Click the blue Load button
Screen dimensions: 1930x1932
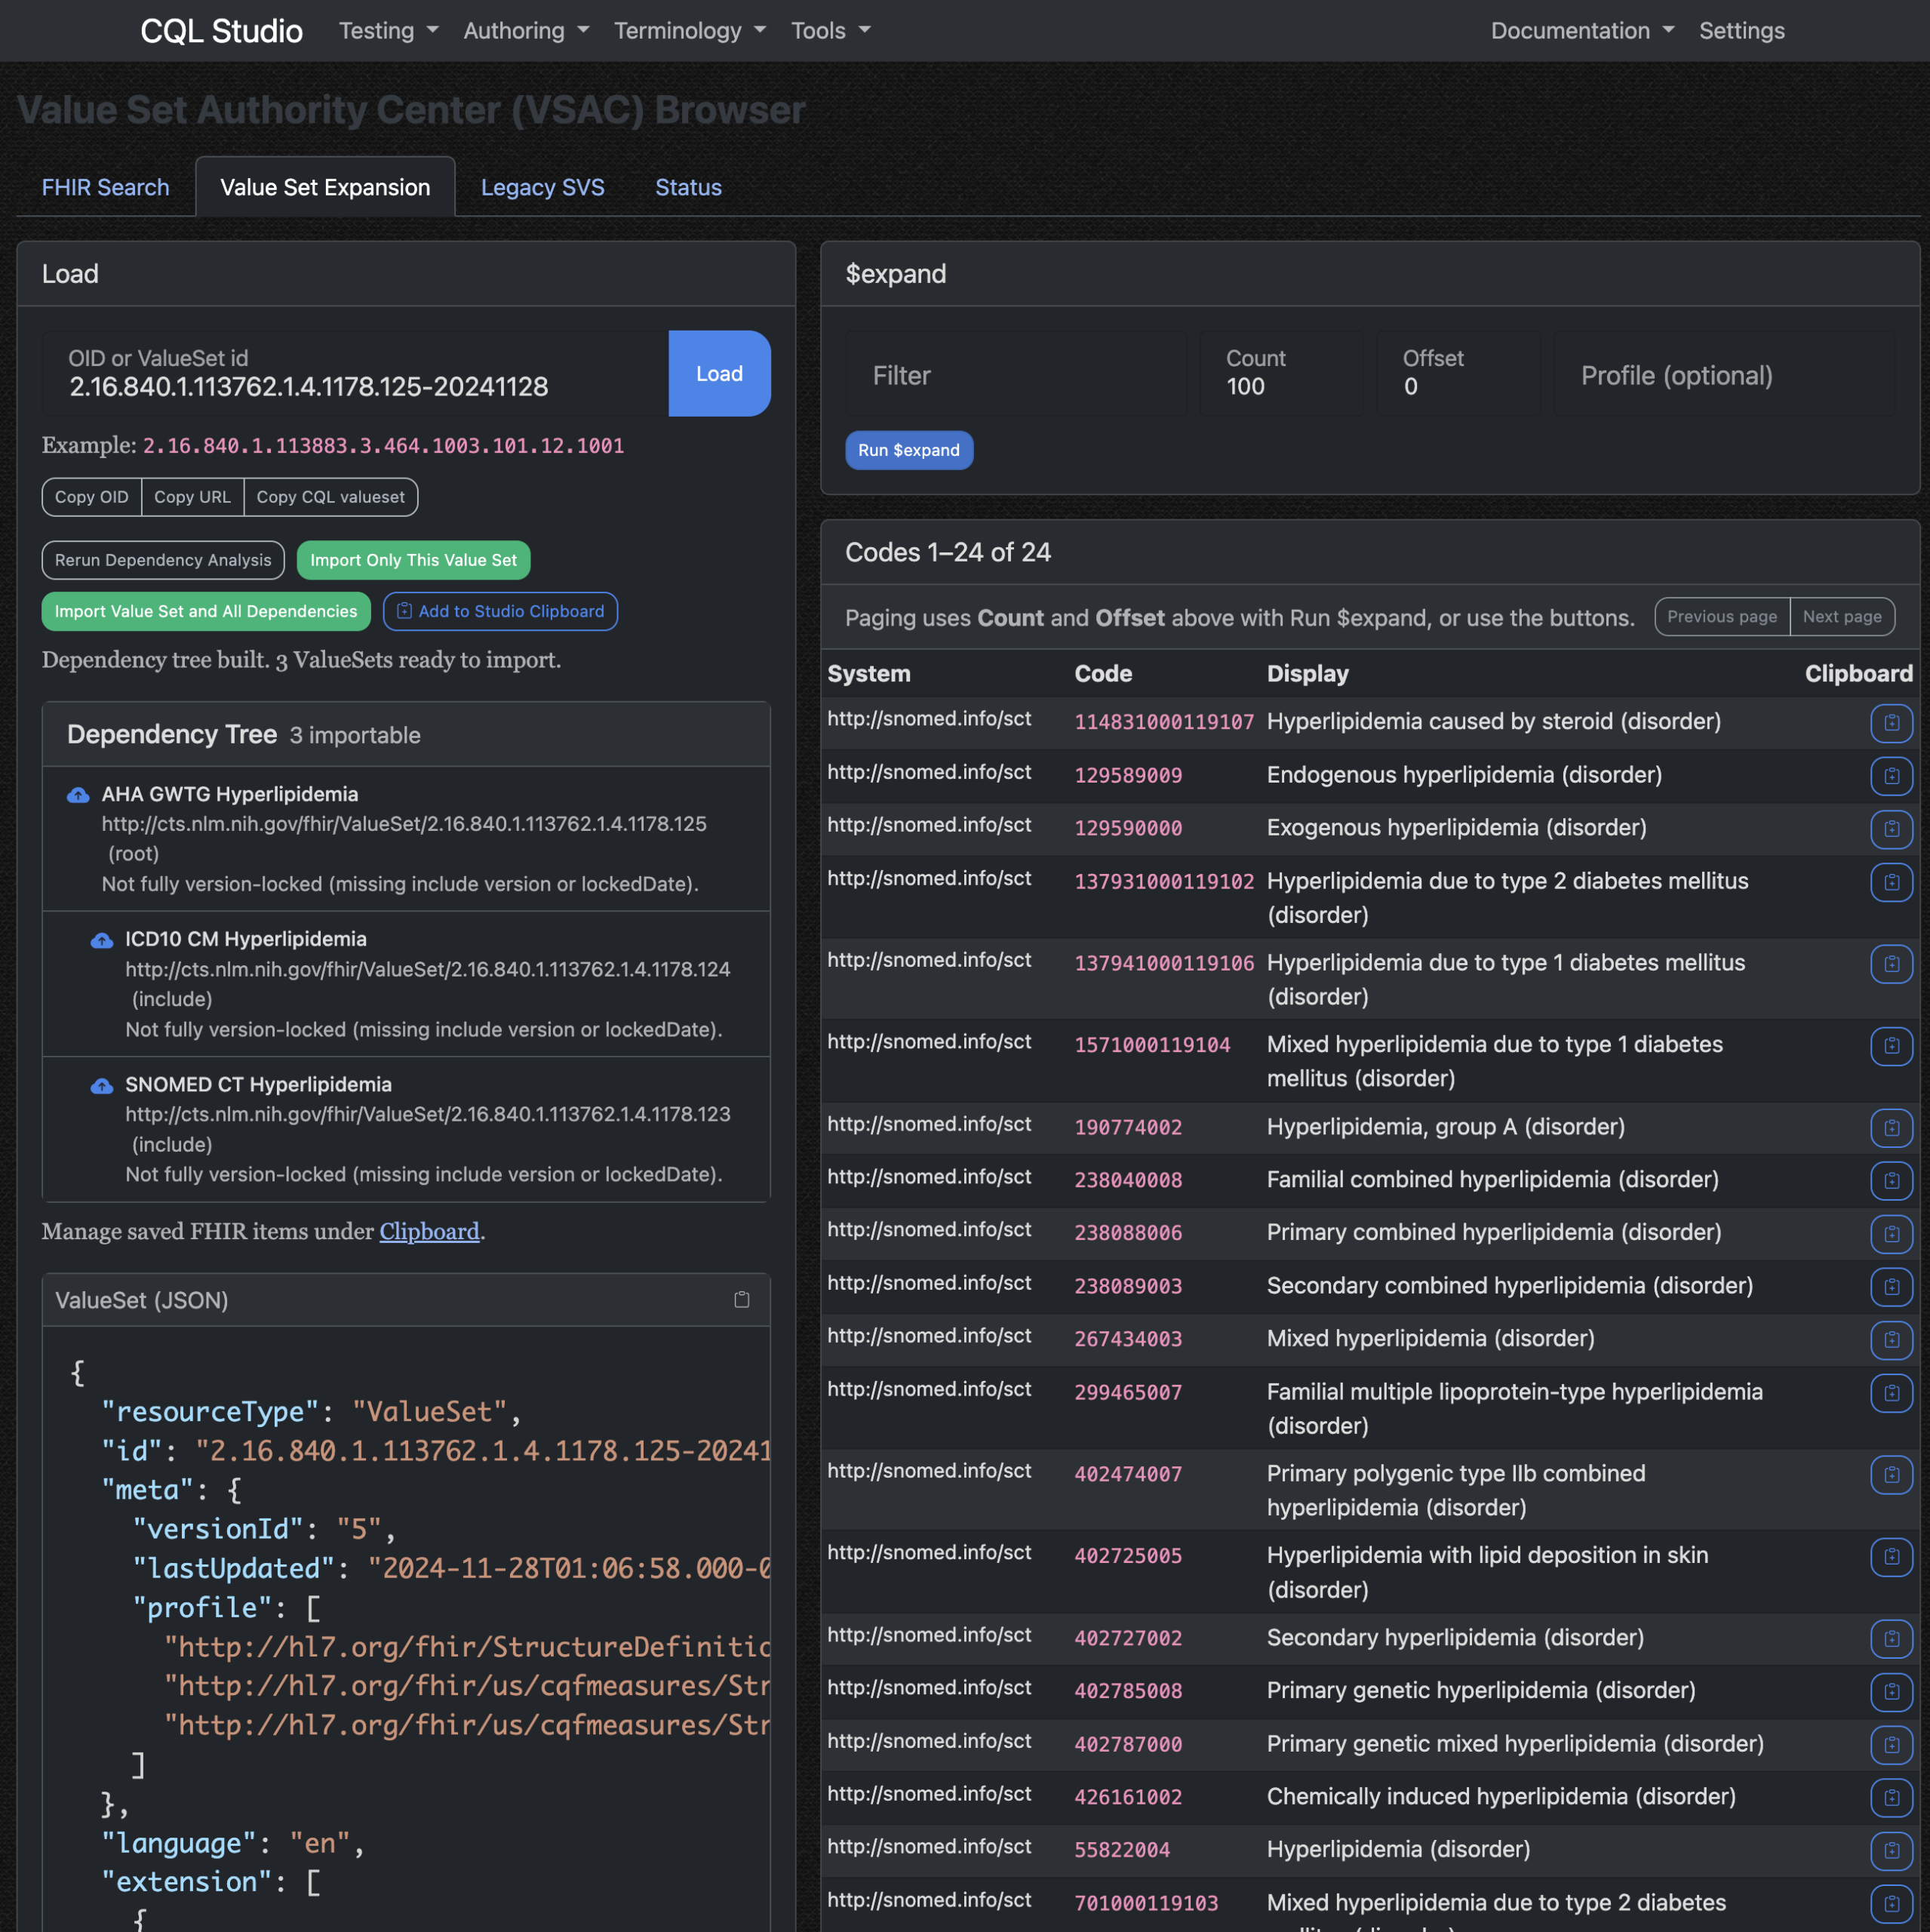pyautogui.click(x=719, y=373)
